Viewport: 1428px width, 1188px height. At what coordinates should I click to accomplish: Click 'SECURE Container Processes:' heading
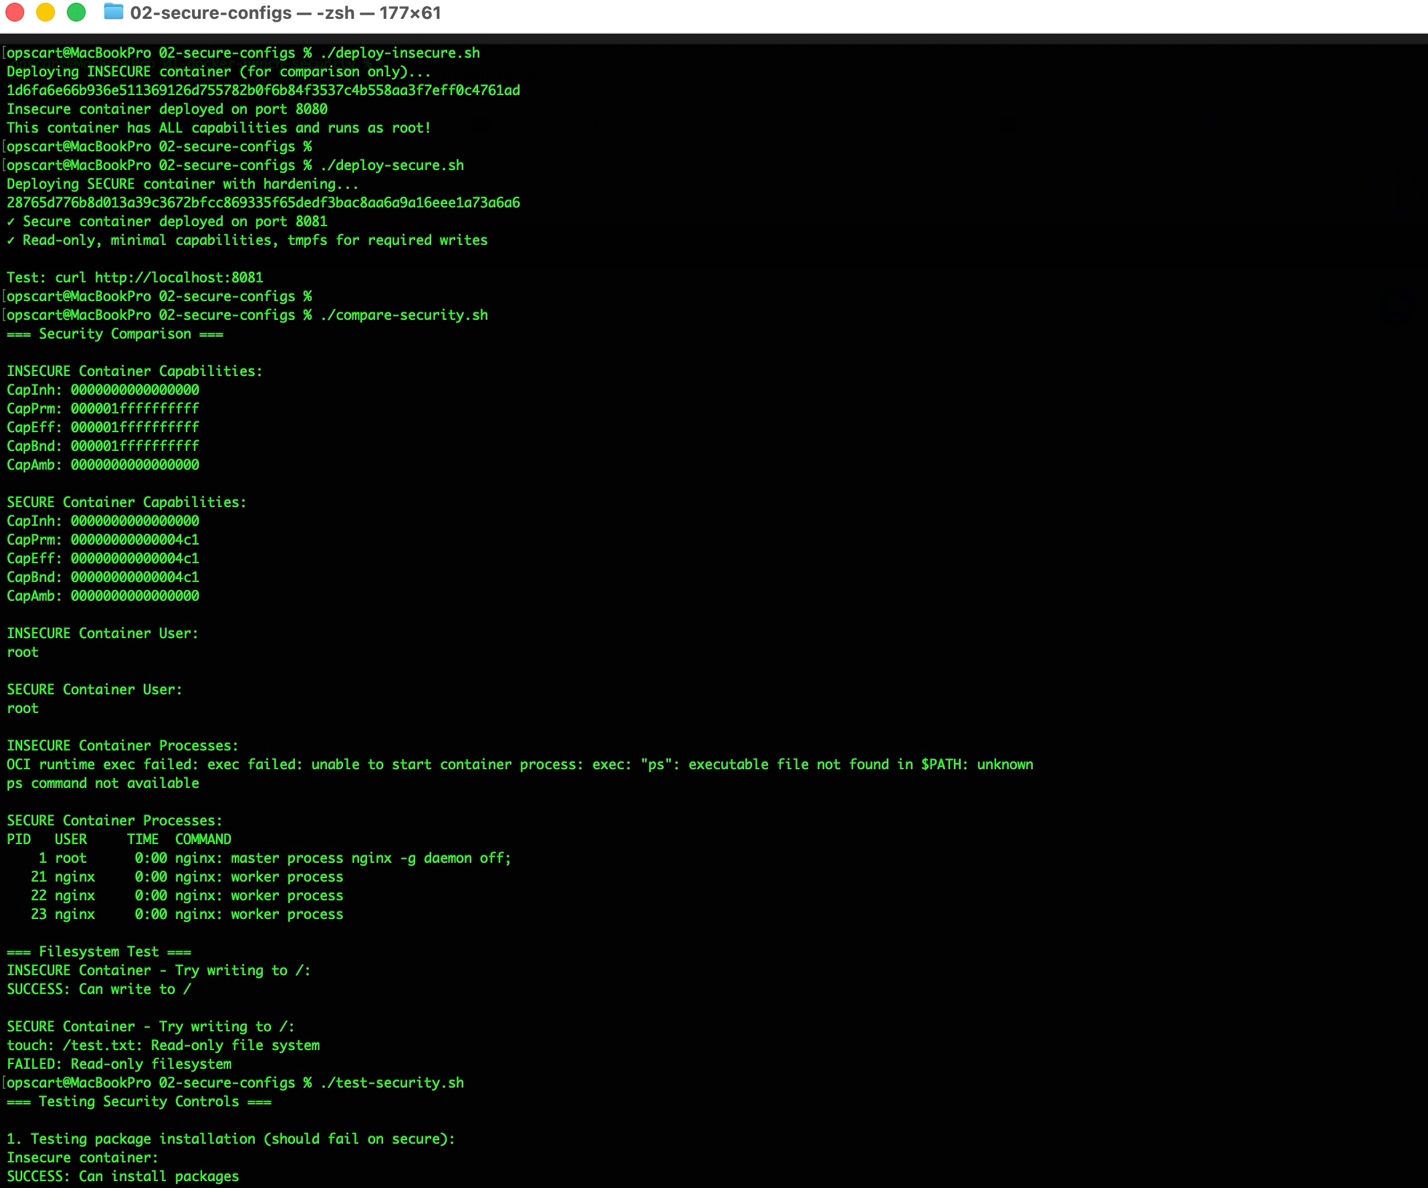(x=115, y=821)
